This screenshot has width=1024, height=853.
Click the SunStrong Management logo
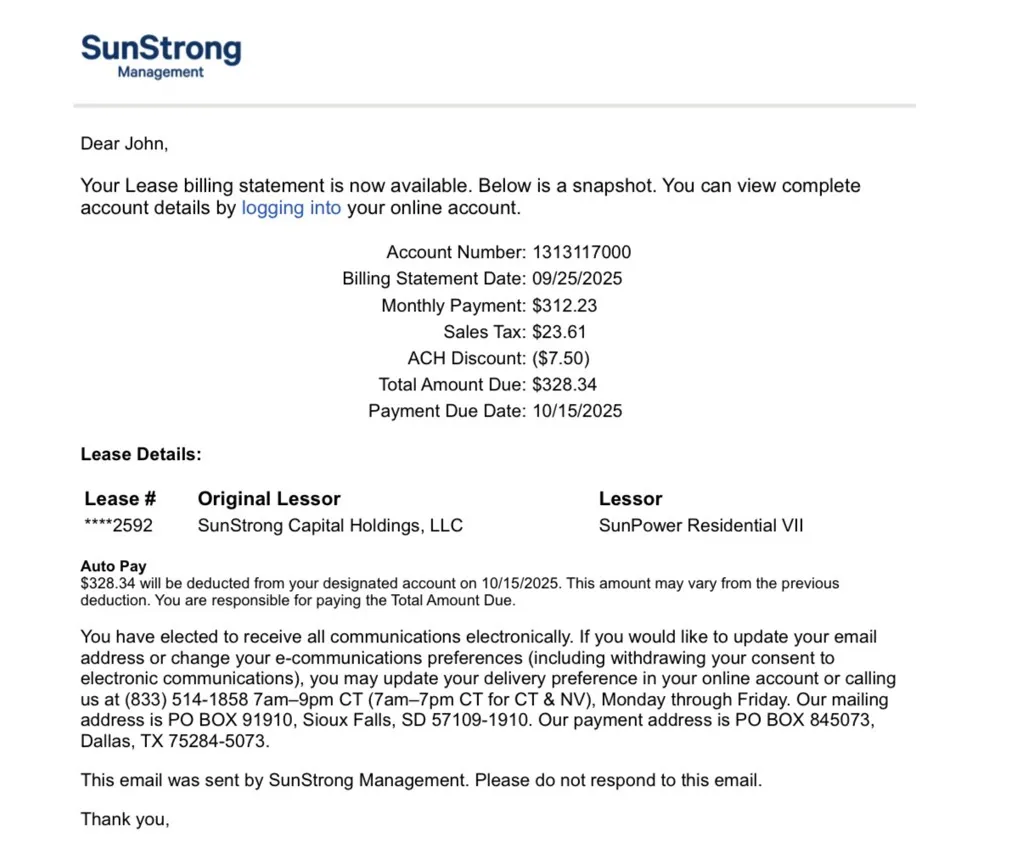[x=160, y=56]
